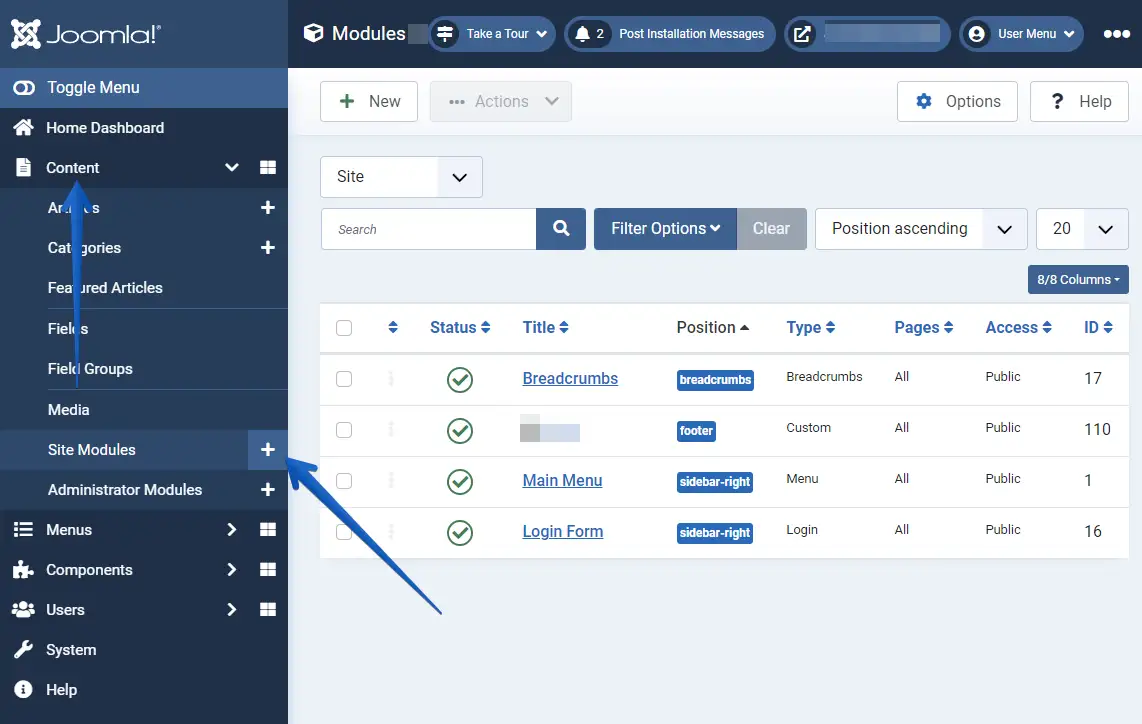Open the Position ascending sort dropdown
The height and width of the screenshot is (724, 1142).
[921, 229]
